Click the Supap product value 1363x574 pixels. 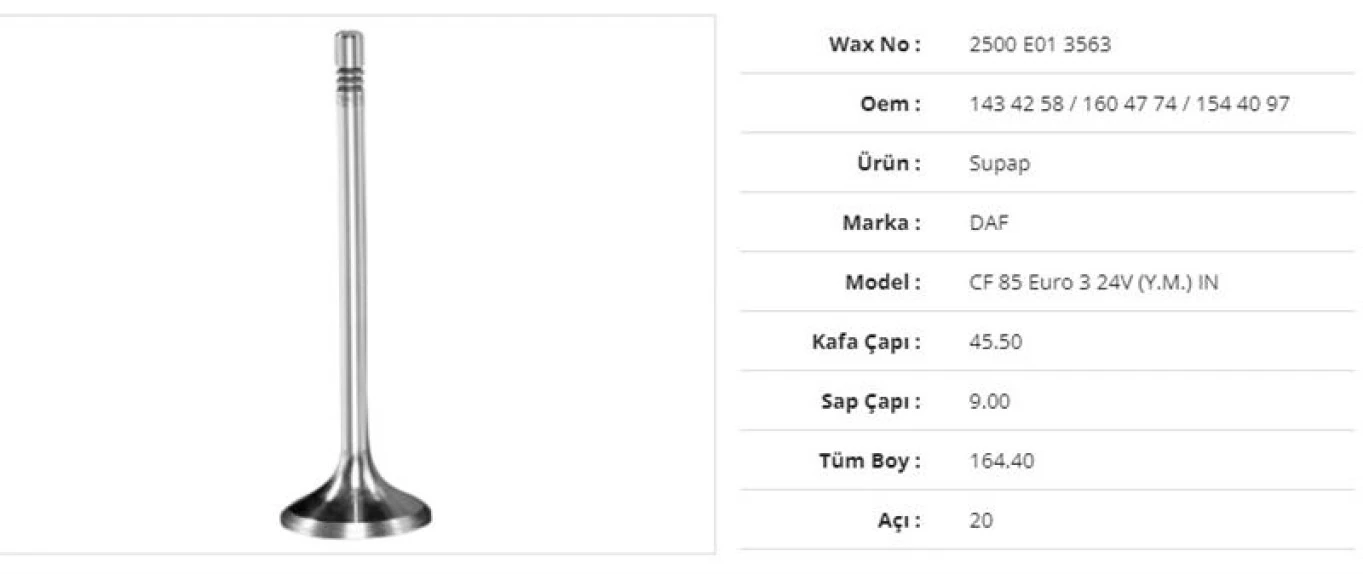tap(999, 163)
